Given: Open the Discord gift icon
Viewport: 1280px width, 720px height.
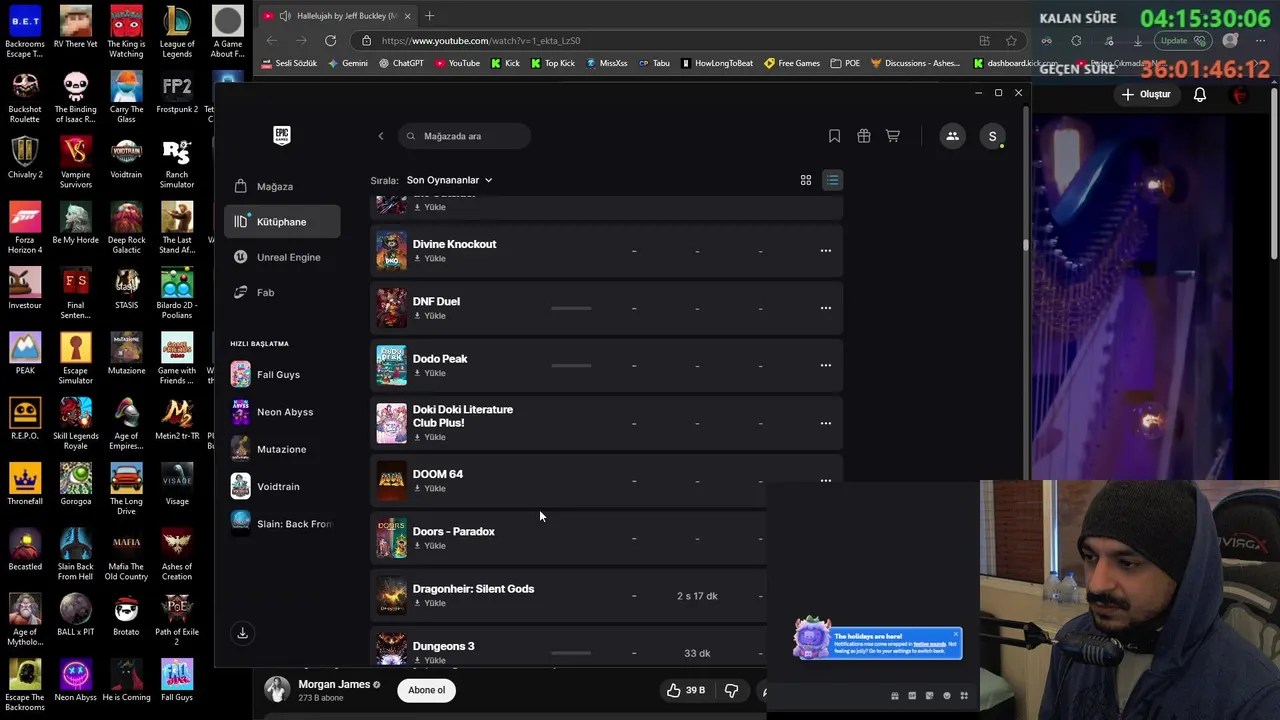Looking at the screenshot, I should pos(895,696).
